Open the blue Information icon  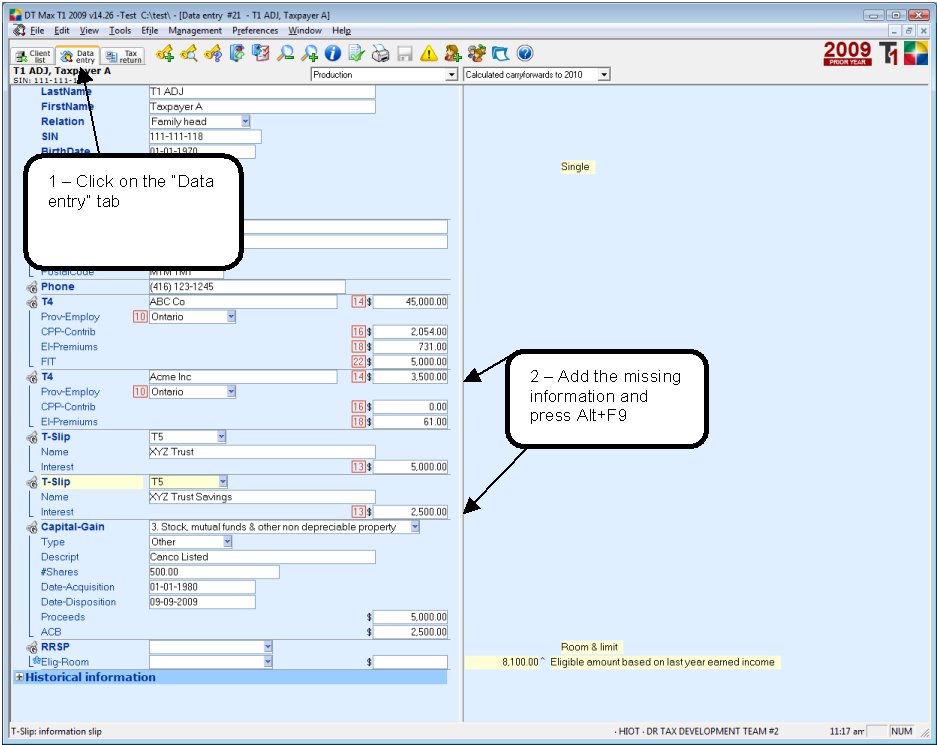[331, 54]
